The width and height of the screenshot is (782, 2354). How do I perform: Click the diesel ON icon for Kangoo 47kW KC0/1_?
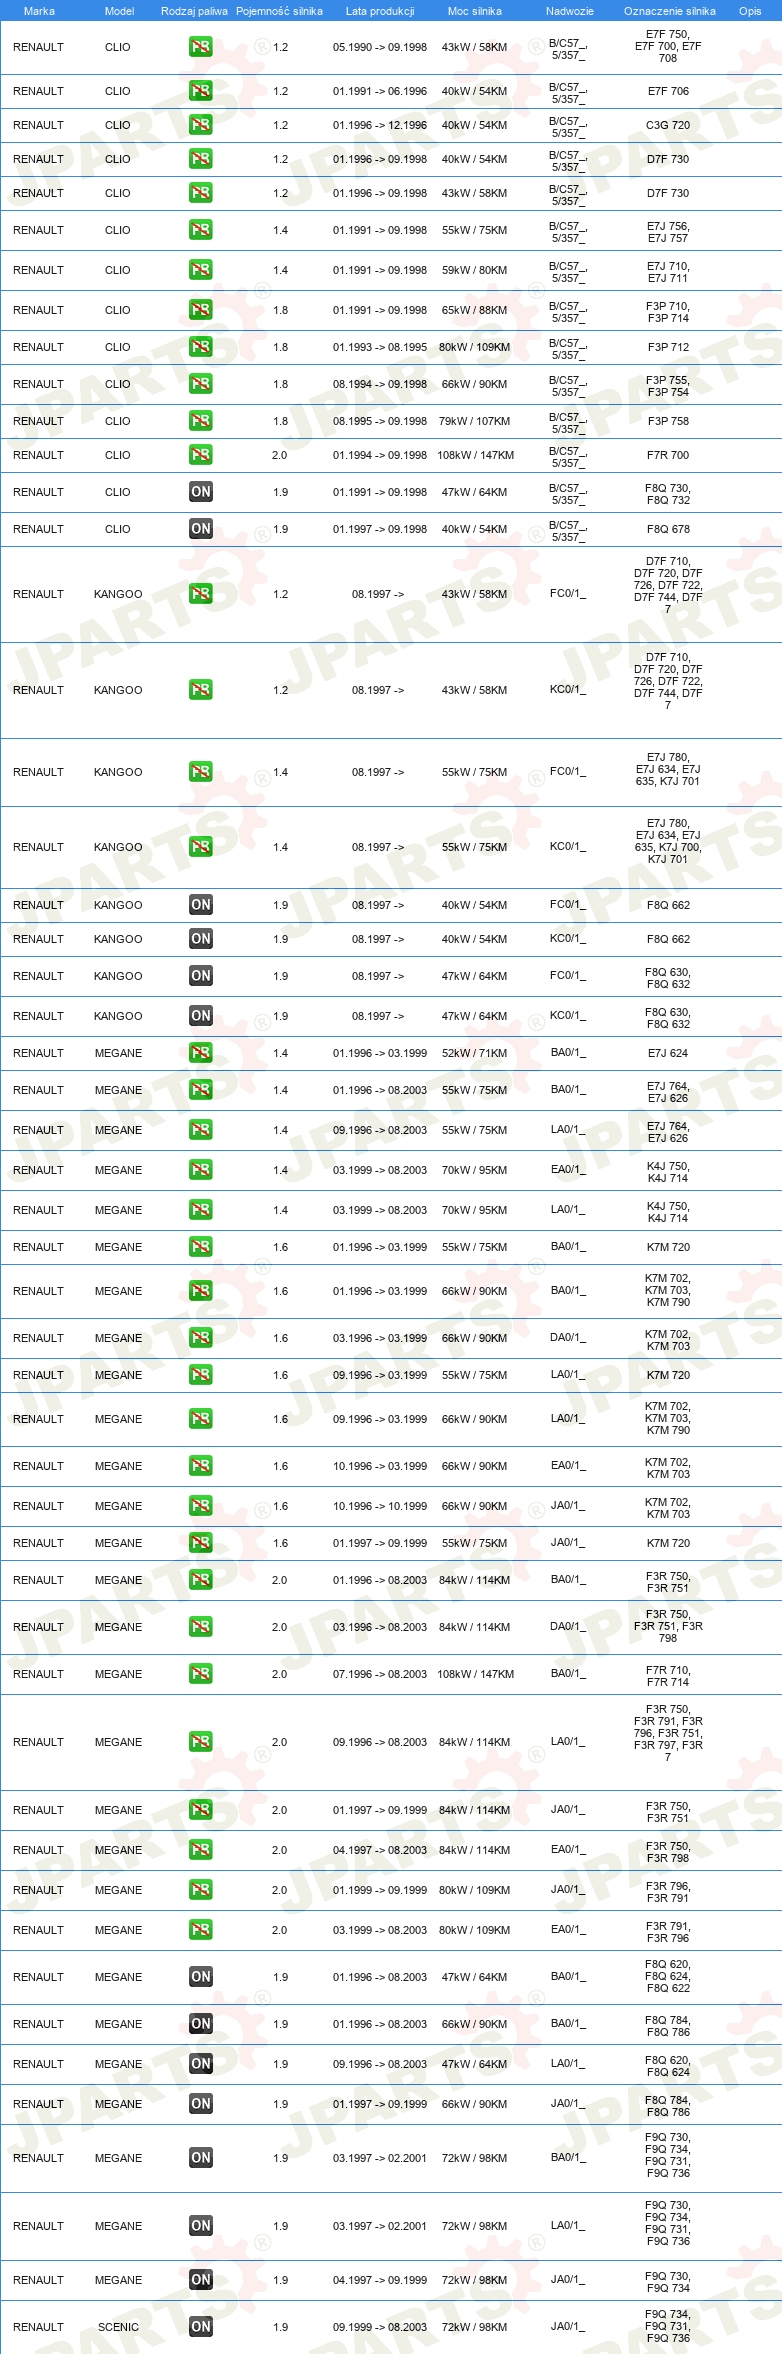click(201, 1016)
